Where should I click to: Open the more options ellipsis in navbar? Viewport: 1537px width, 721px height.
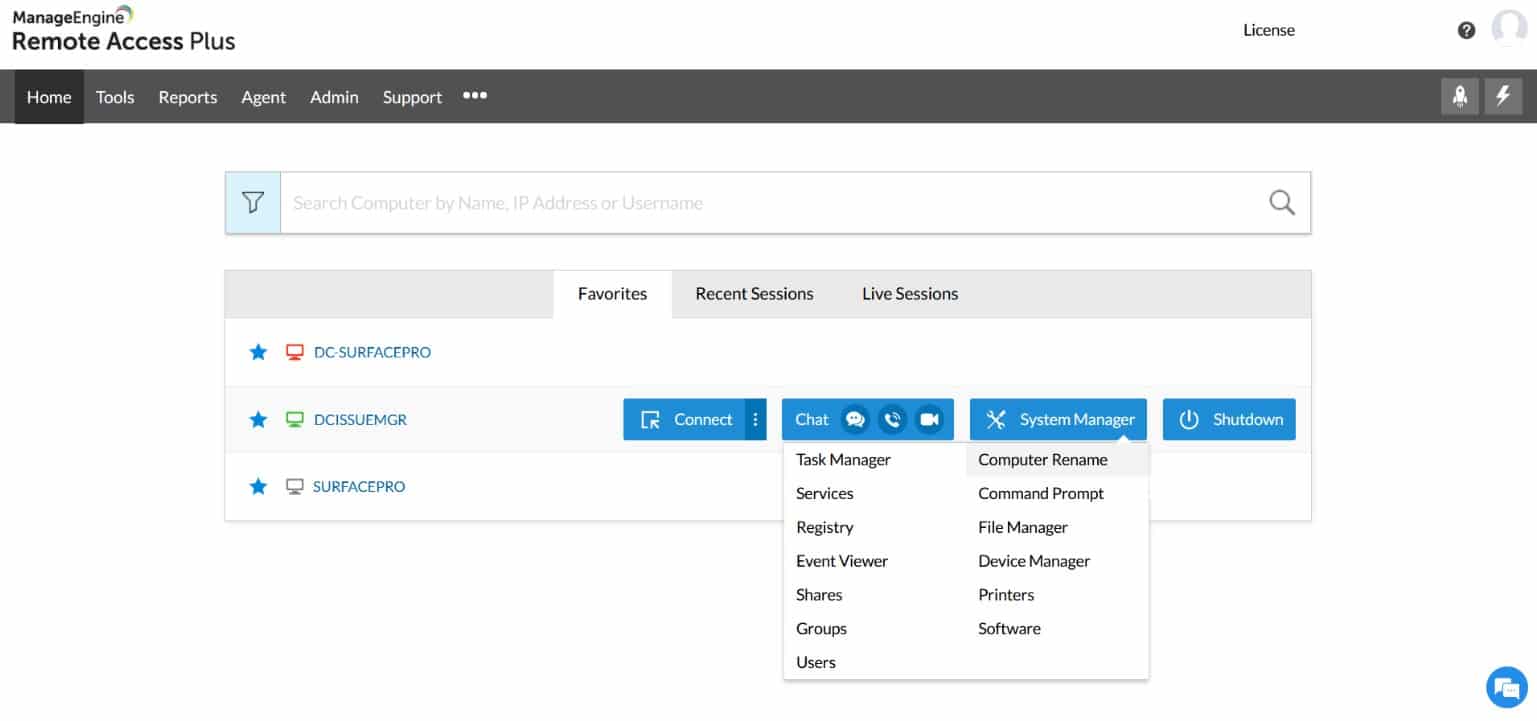[x=475, y=96]
